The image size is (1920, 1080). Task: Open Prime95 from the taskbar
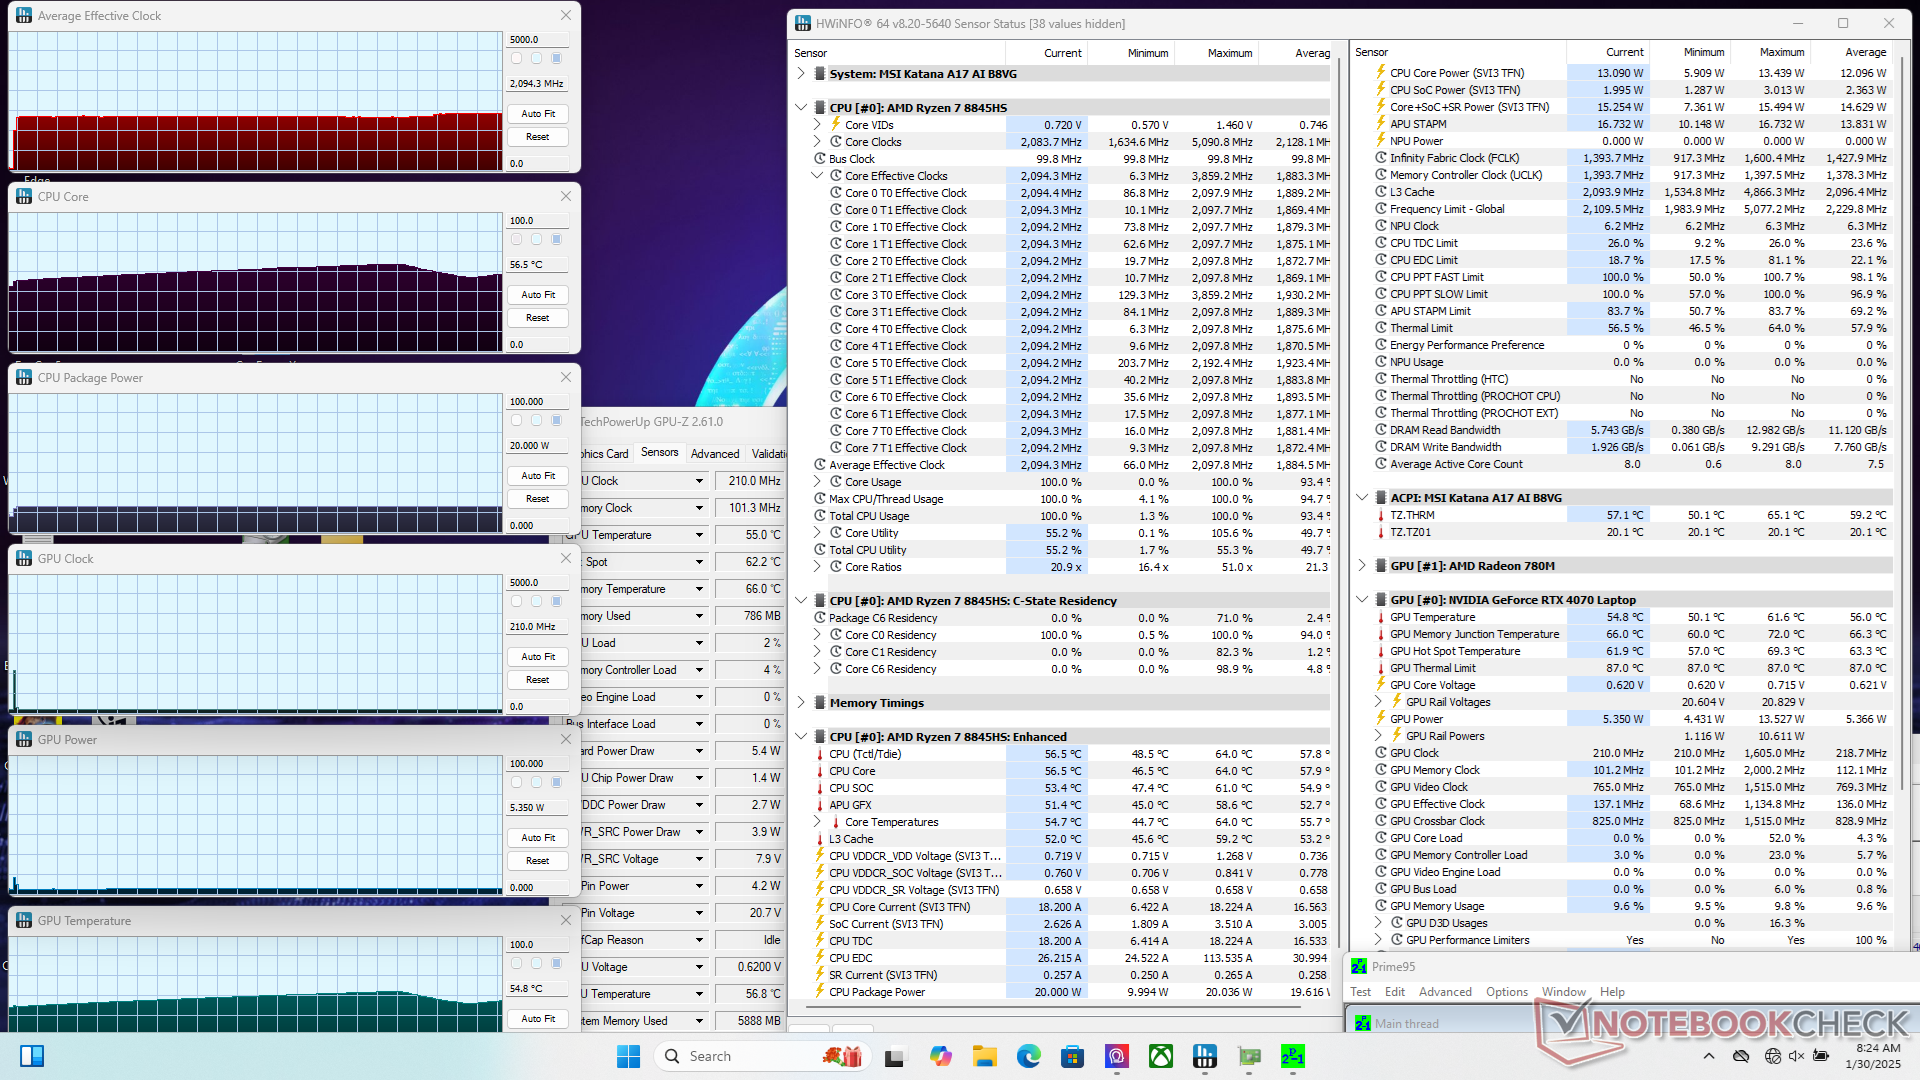[x=1292, y=1056]
